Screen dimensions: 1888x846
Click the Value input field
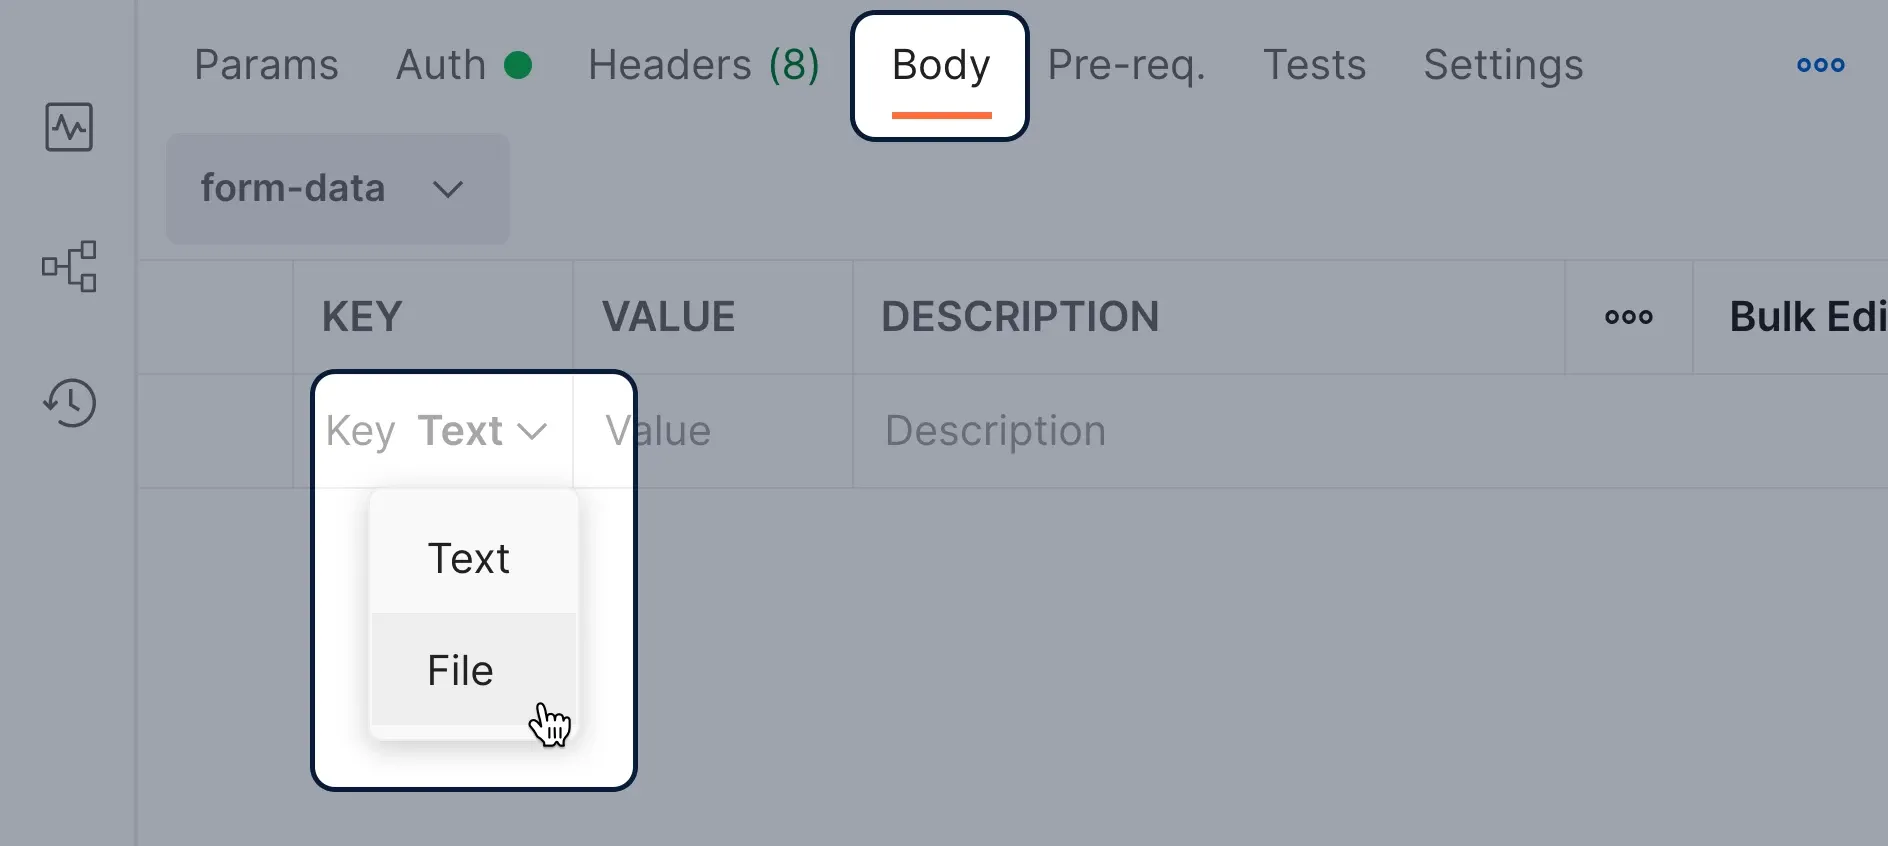713,431
